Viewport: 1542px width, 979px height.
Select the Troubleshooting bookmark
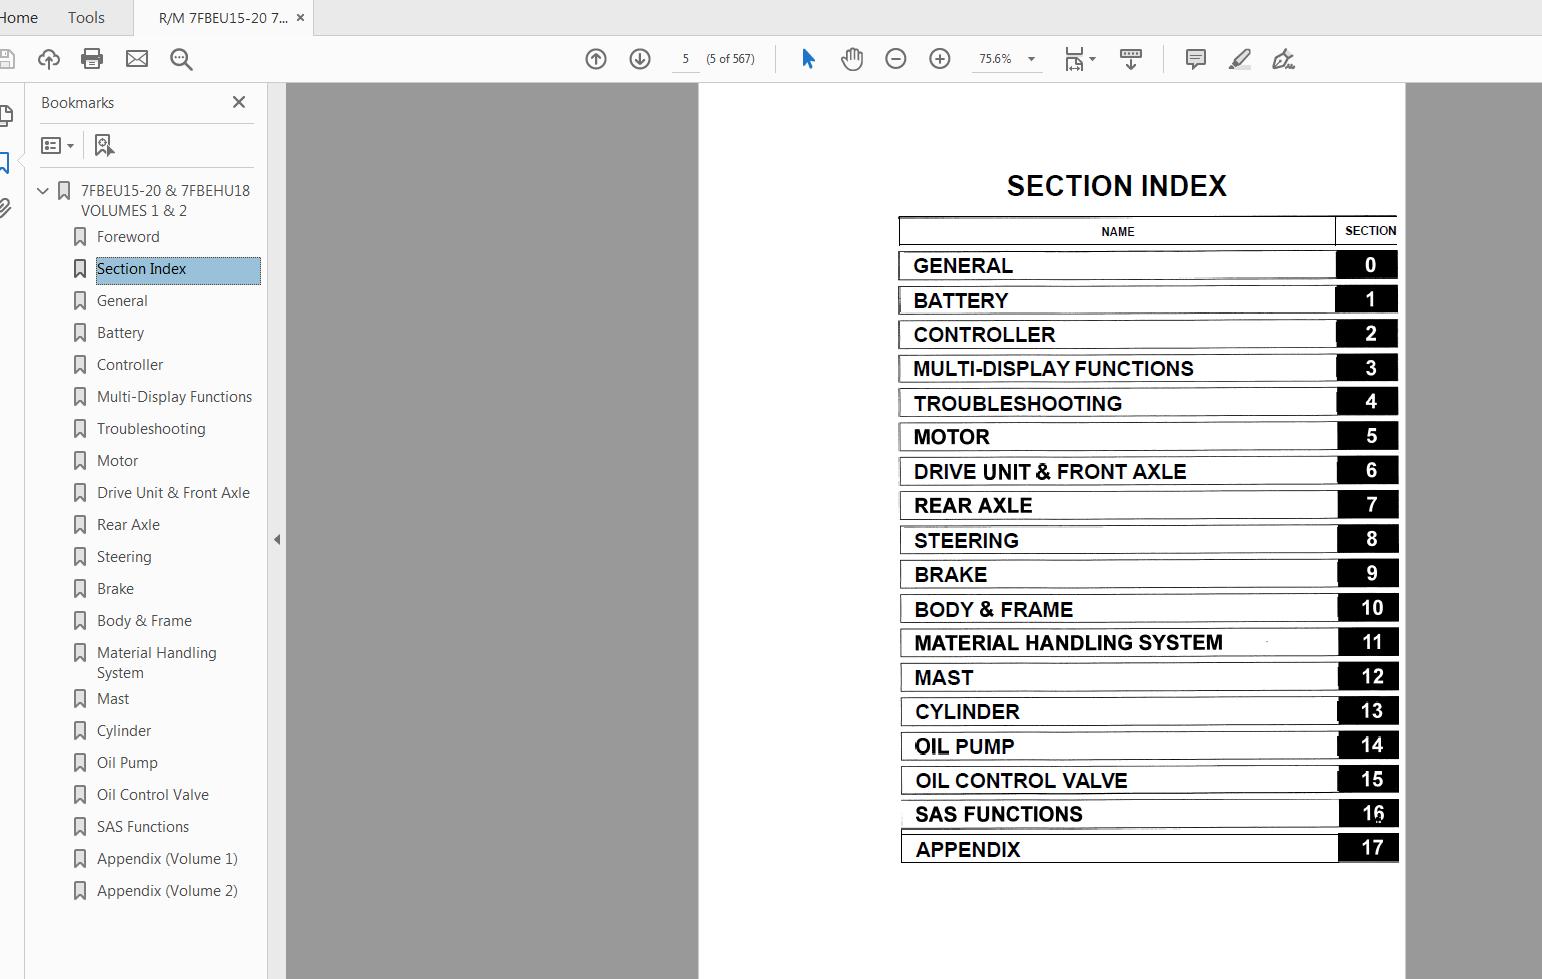click(x=151, y=428)
